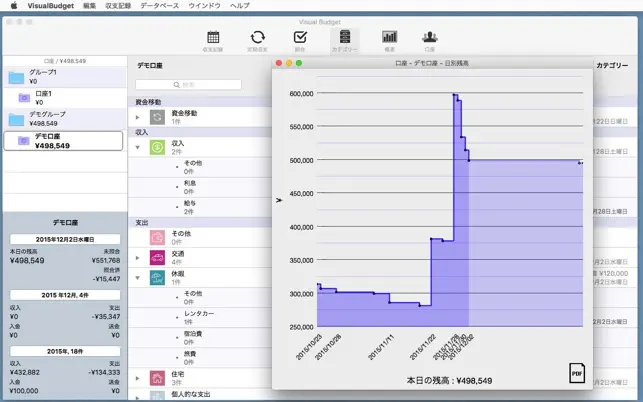Select the 旅費 subcategory row
Screen dimensions: 643x402
tap(200, 358)
